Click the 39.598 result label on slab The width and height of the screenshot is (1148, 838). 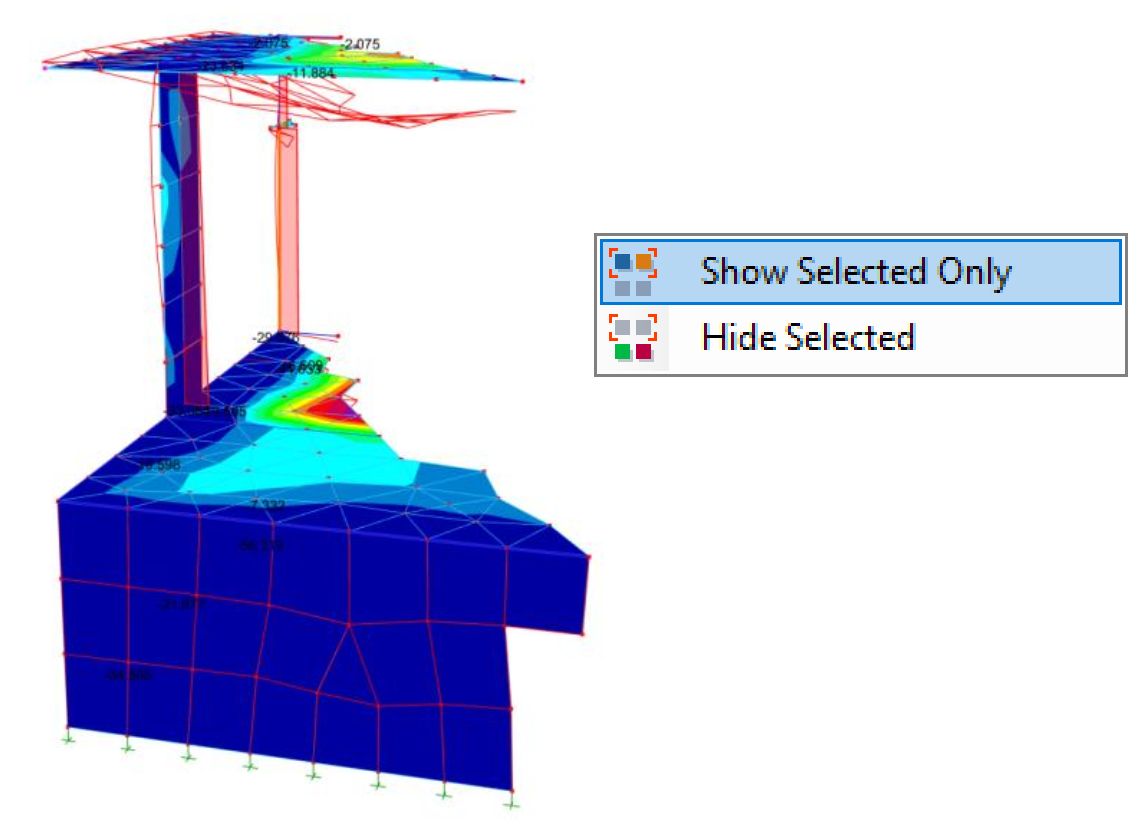(158, 465)
